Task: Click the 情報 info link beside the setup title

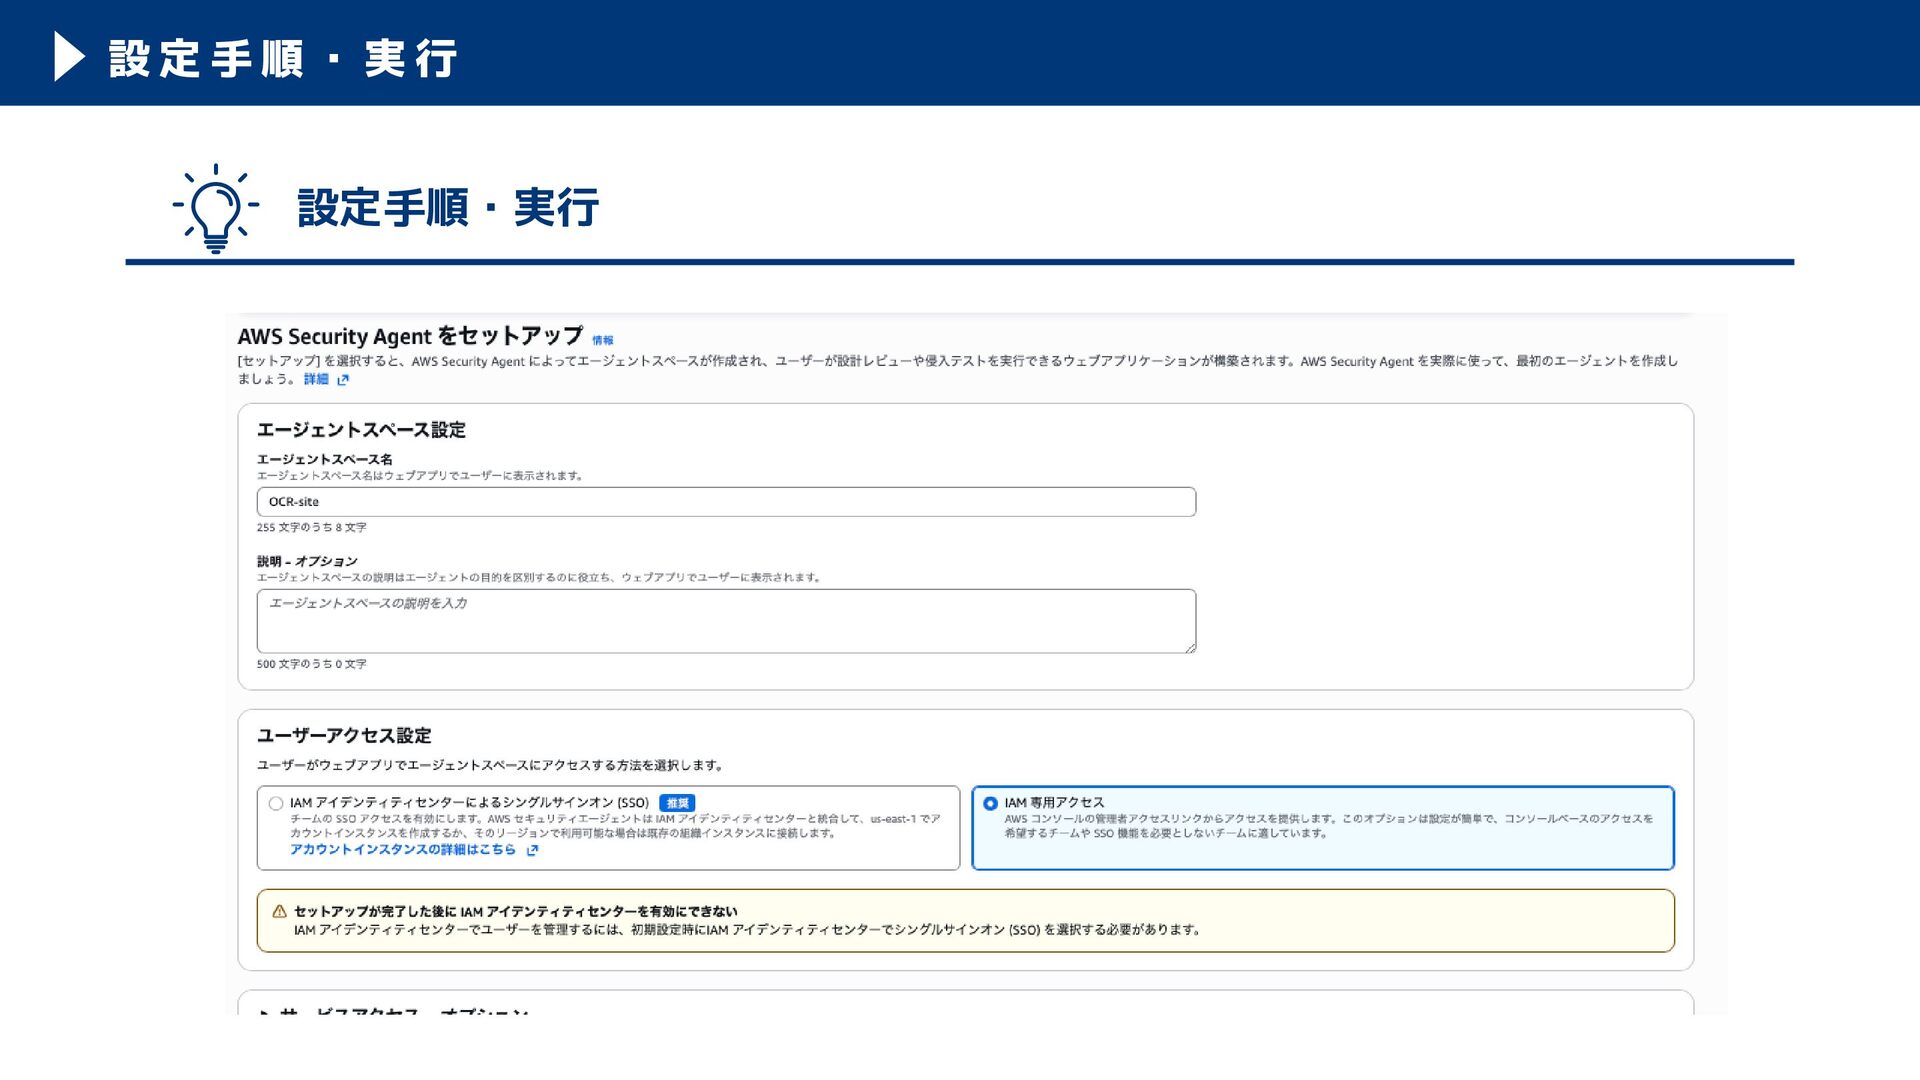Action: 602,340
